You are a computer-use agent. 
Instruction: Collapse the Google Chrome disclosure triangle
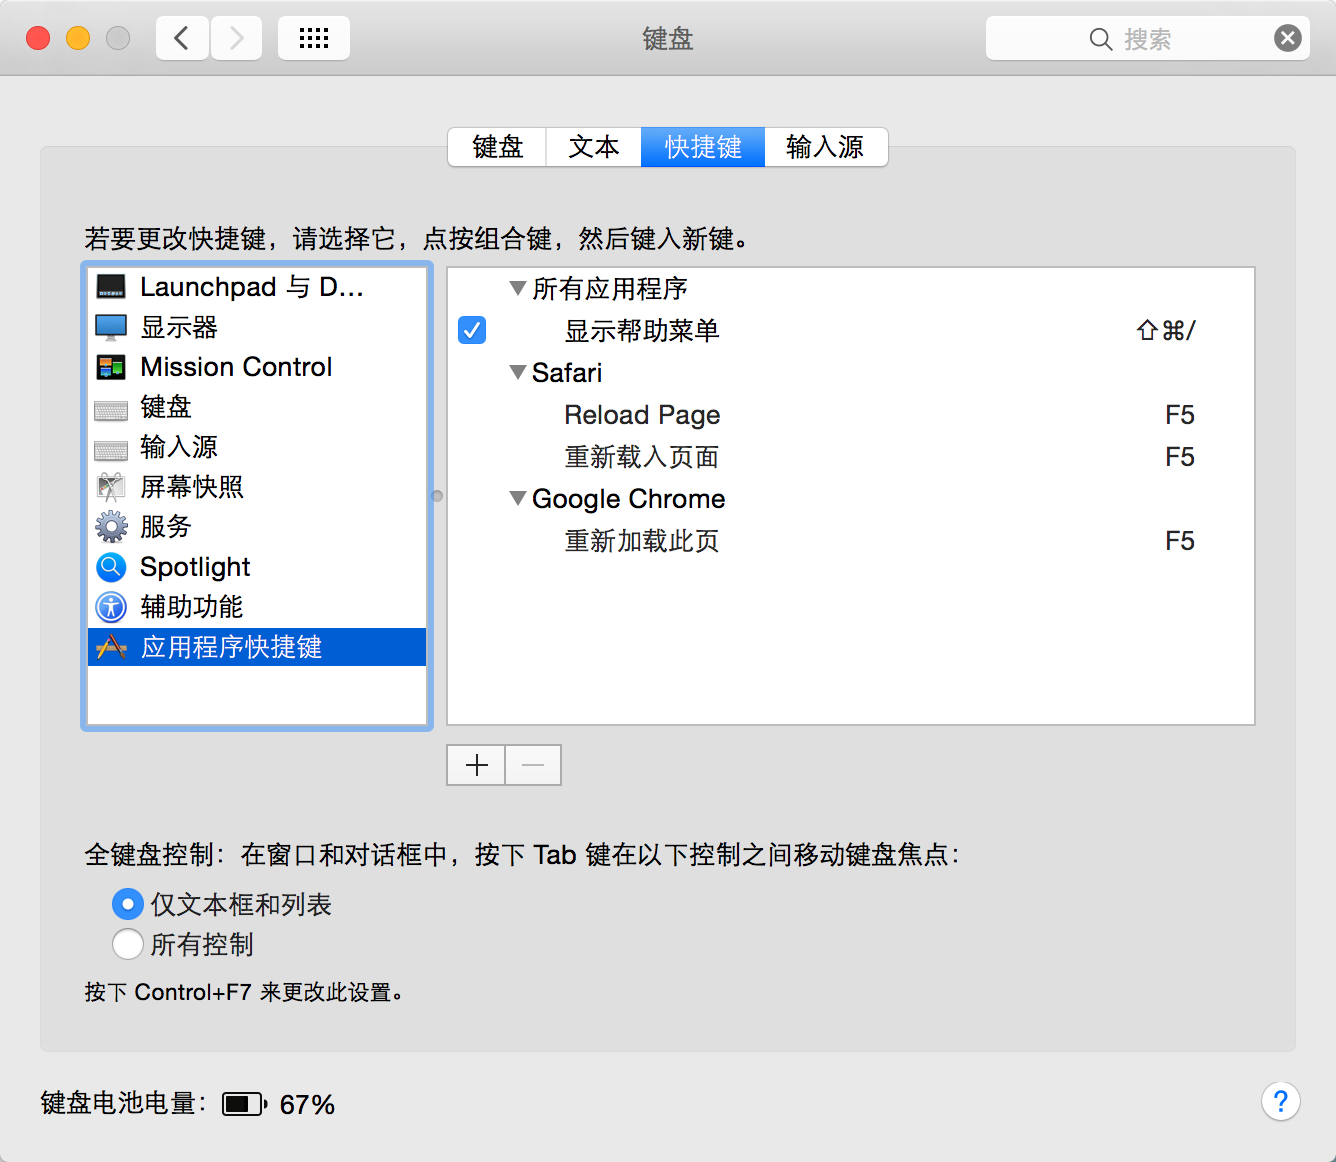(x=518, y=498)
